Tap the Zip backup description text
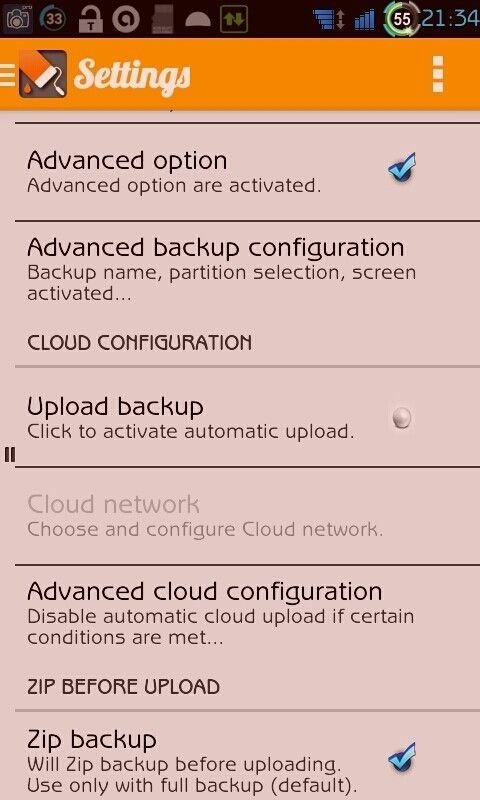This screenshot has height=800, width=480. tap(192, 773)
